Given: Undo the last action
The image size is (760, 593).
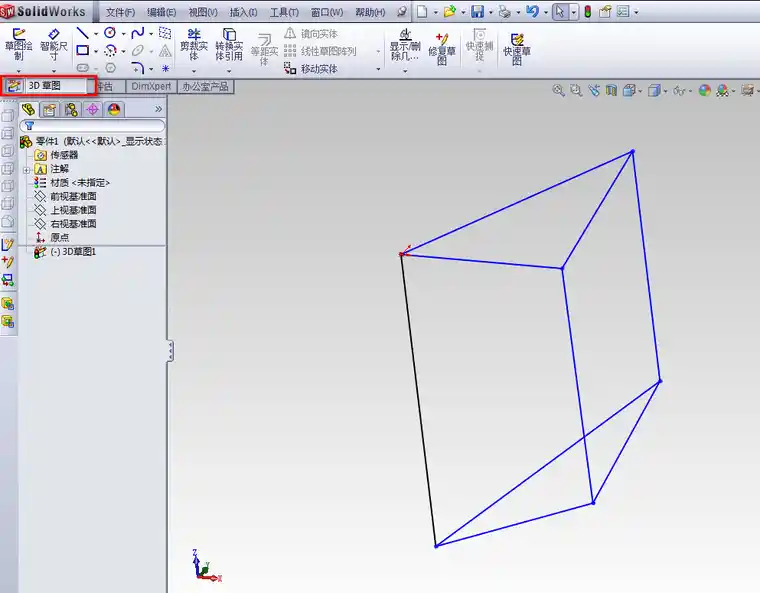Looking at the screenshot, I should point(532,12).
